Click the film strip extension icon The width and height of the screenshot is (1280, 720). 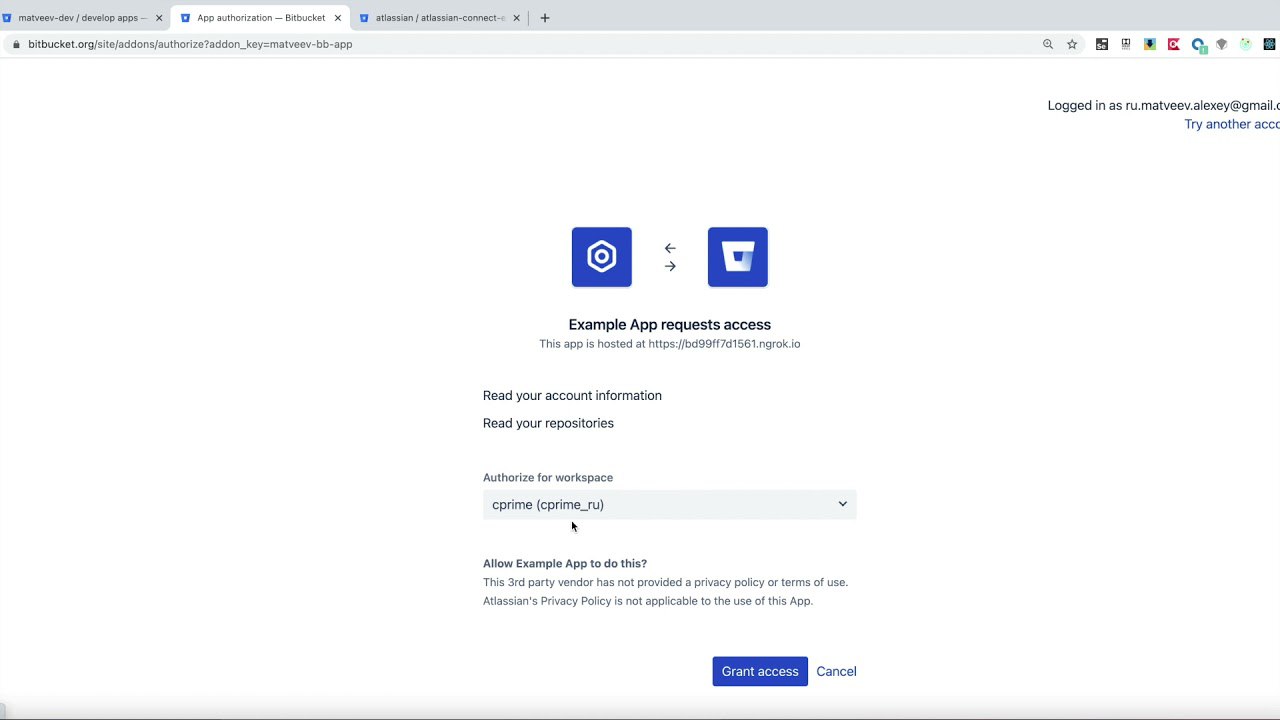(1126, 44)
